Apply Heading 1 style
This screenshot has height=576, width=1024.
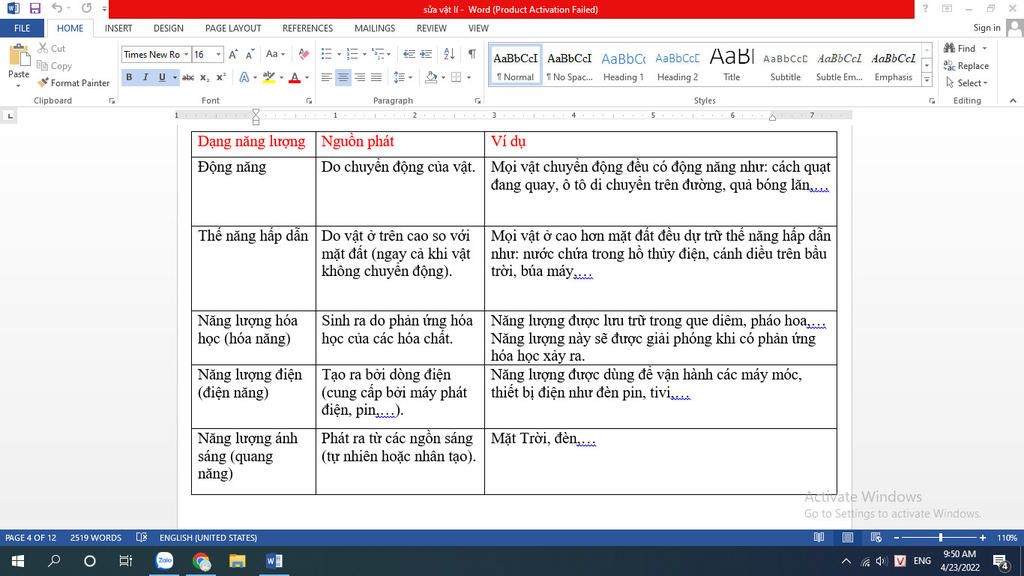pyautogui.click(x=623, y=65)
